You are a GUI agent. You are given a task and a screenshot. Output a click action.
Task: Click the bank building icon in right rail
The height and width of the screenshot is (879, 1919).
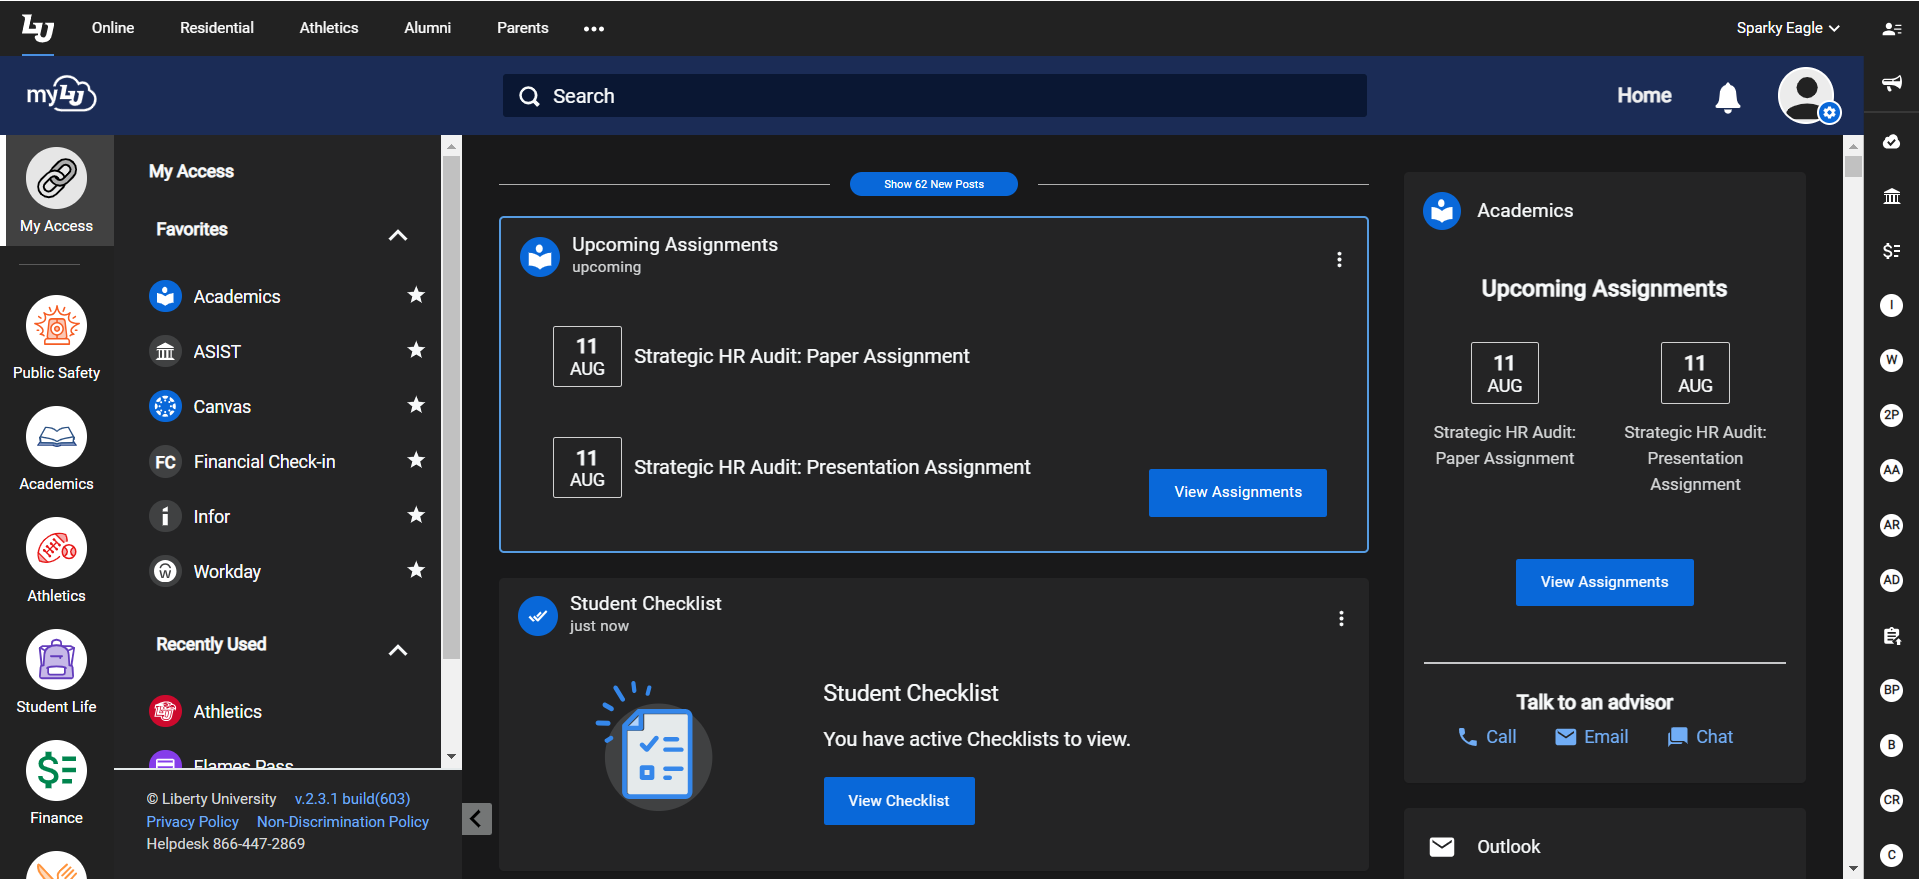point(1891,196)
